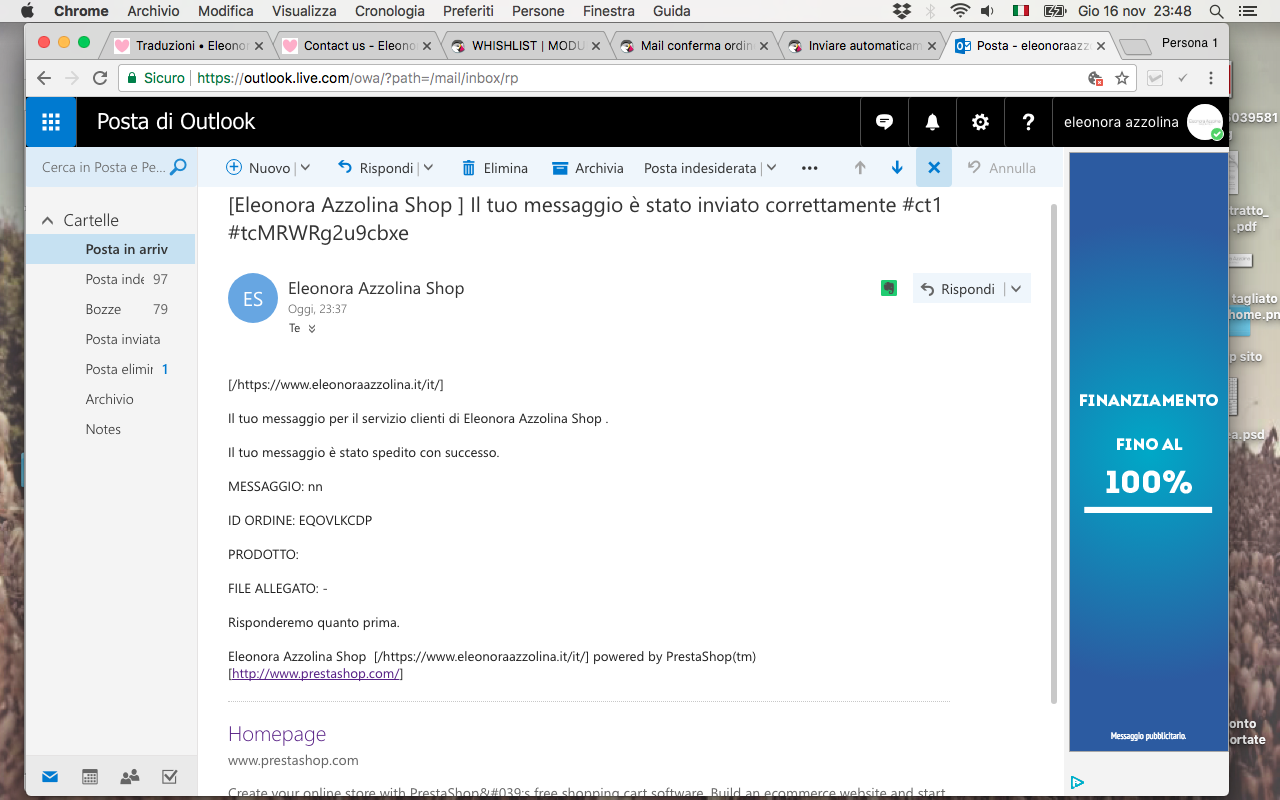The width and height of the screenshot is (1280, 800).
Task: Click the Nuovo button to compose mail
Action: coord(258,168)
